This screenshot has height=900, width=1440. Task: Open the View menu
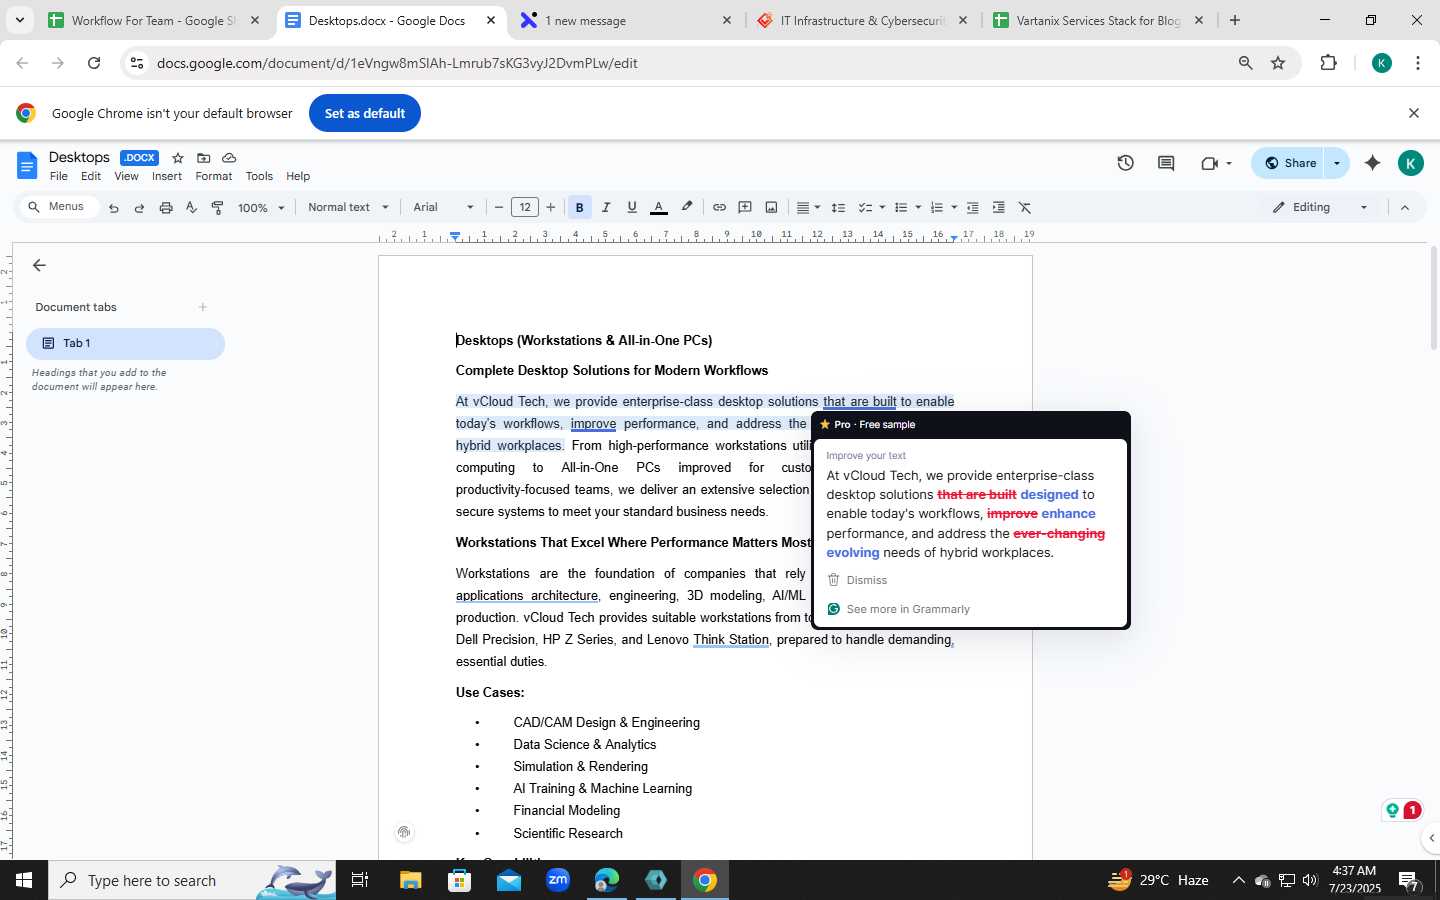pyautogui.click(x=126, y=176)
